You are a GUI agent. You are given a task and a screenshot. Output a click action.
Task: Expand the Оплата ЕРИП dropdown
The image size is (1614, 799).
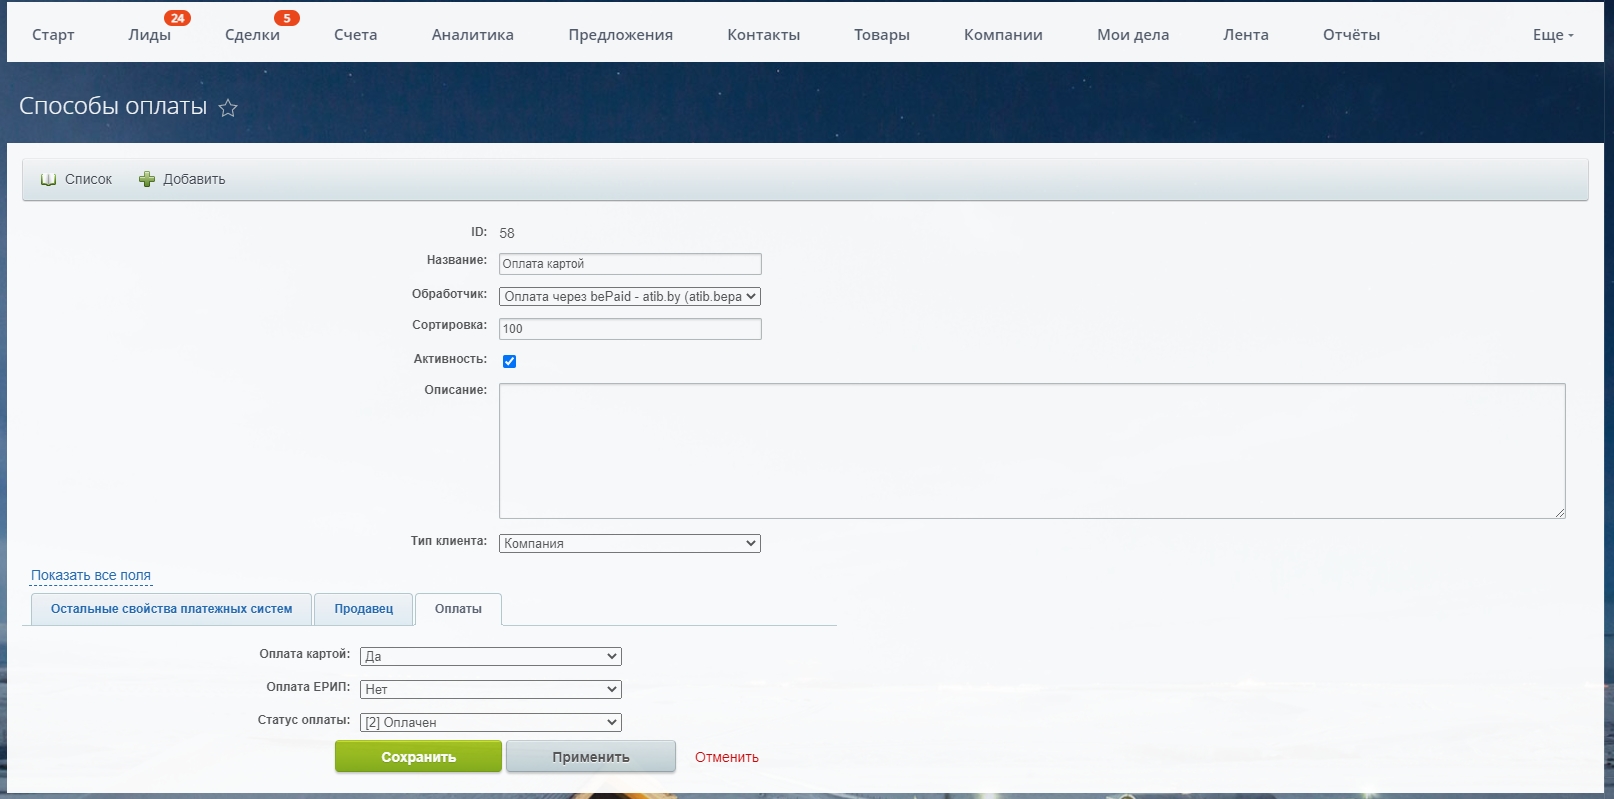pos(490,690)
